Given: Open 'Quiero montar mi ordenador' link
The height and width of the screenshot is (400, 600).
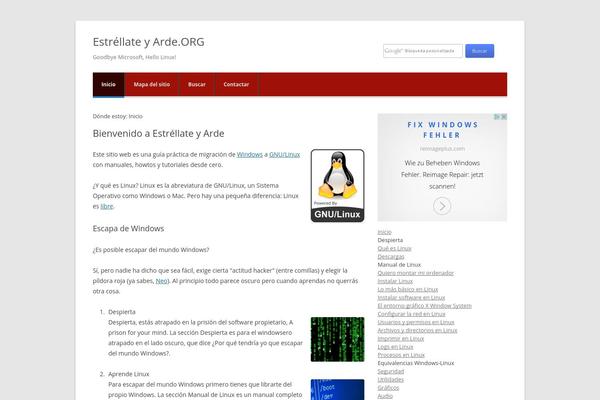Looking at the screenshot, I should pos(416,273).
